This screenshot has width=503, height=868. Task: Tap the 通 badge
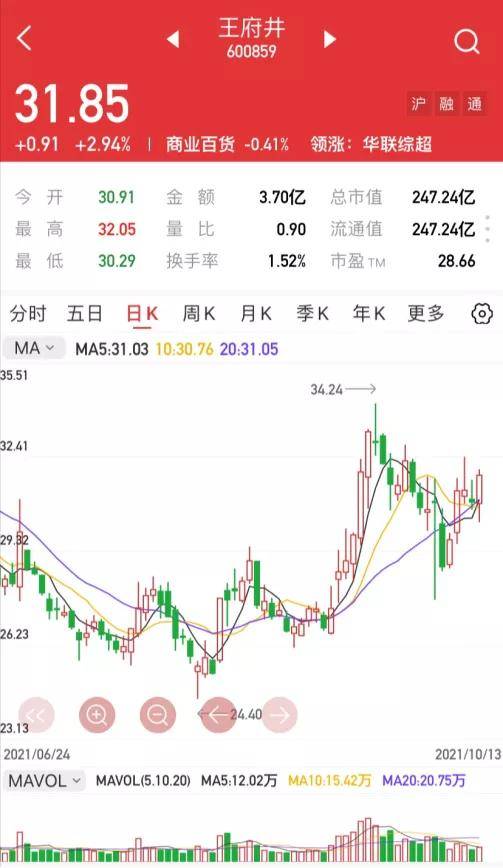[474, 104]
